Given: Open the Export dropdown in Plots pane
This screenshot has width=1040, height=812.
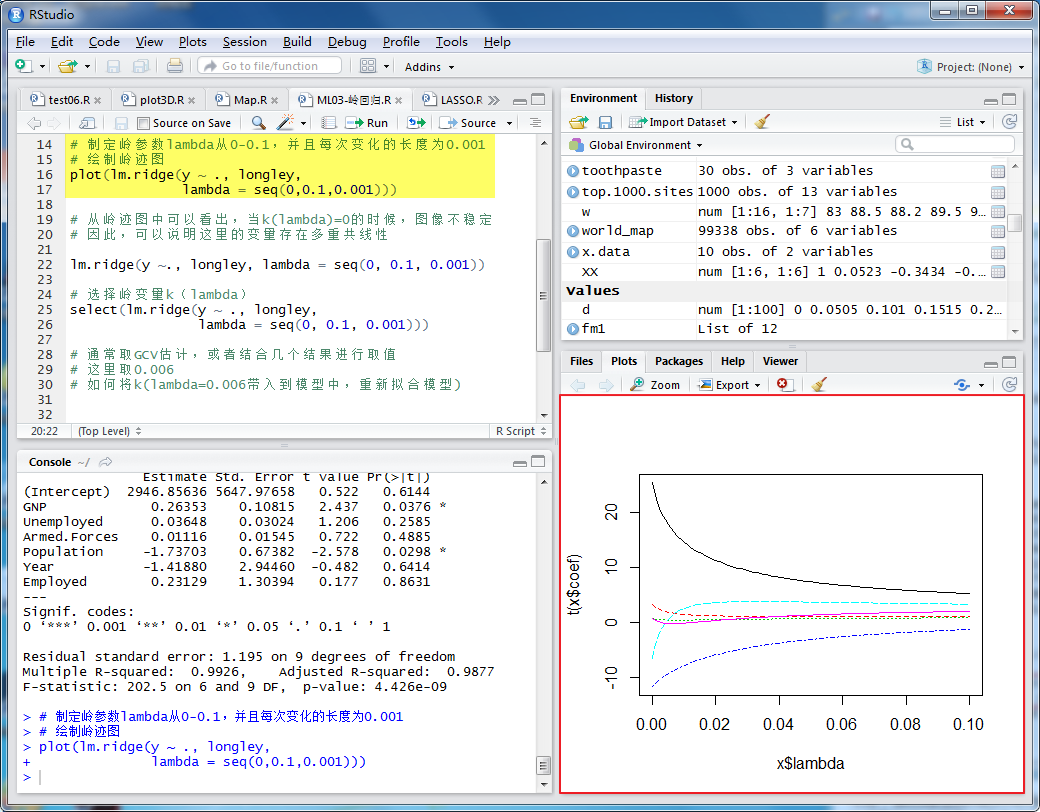Looking at the screenshot, I should 729,385.
